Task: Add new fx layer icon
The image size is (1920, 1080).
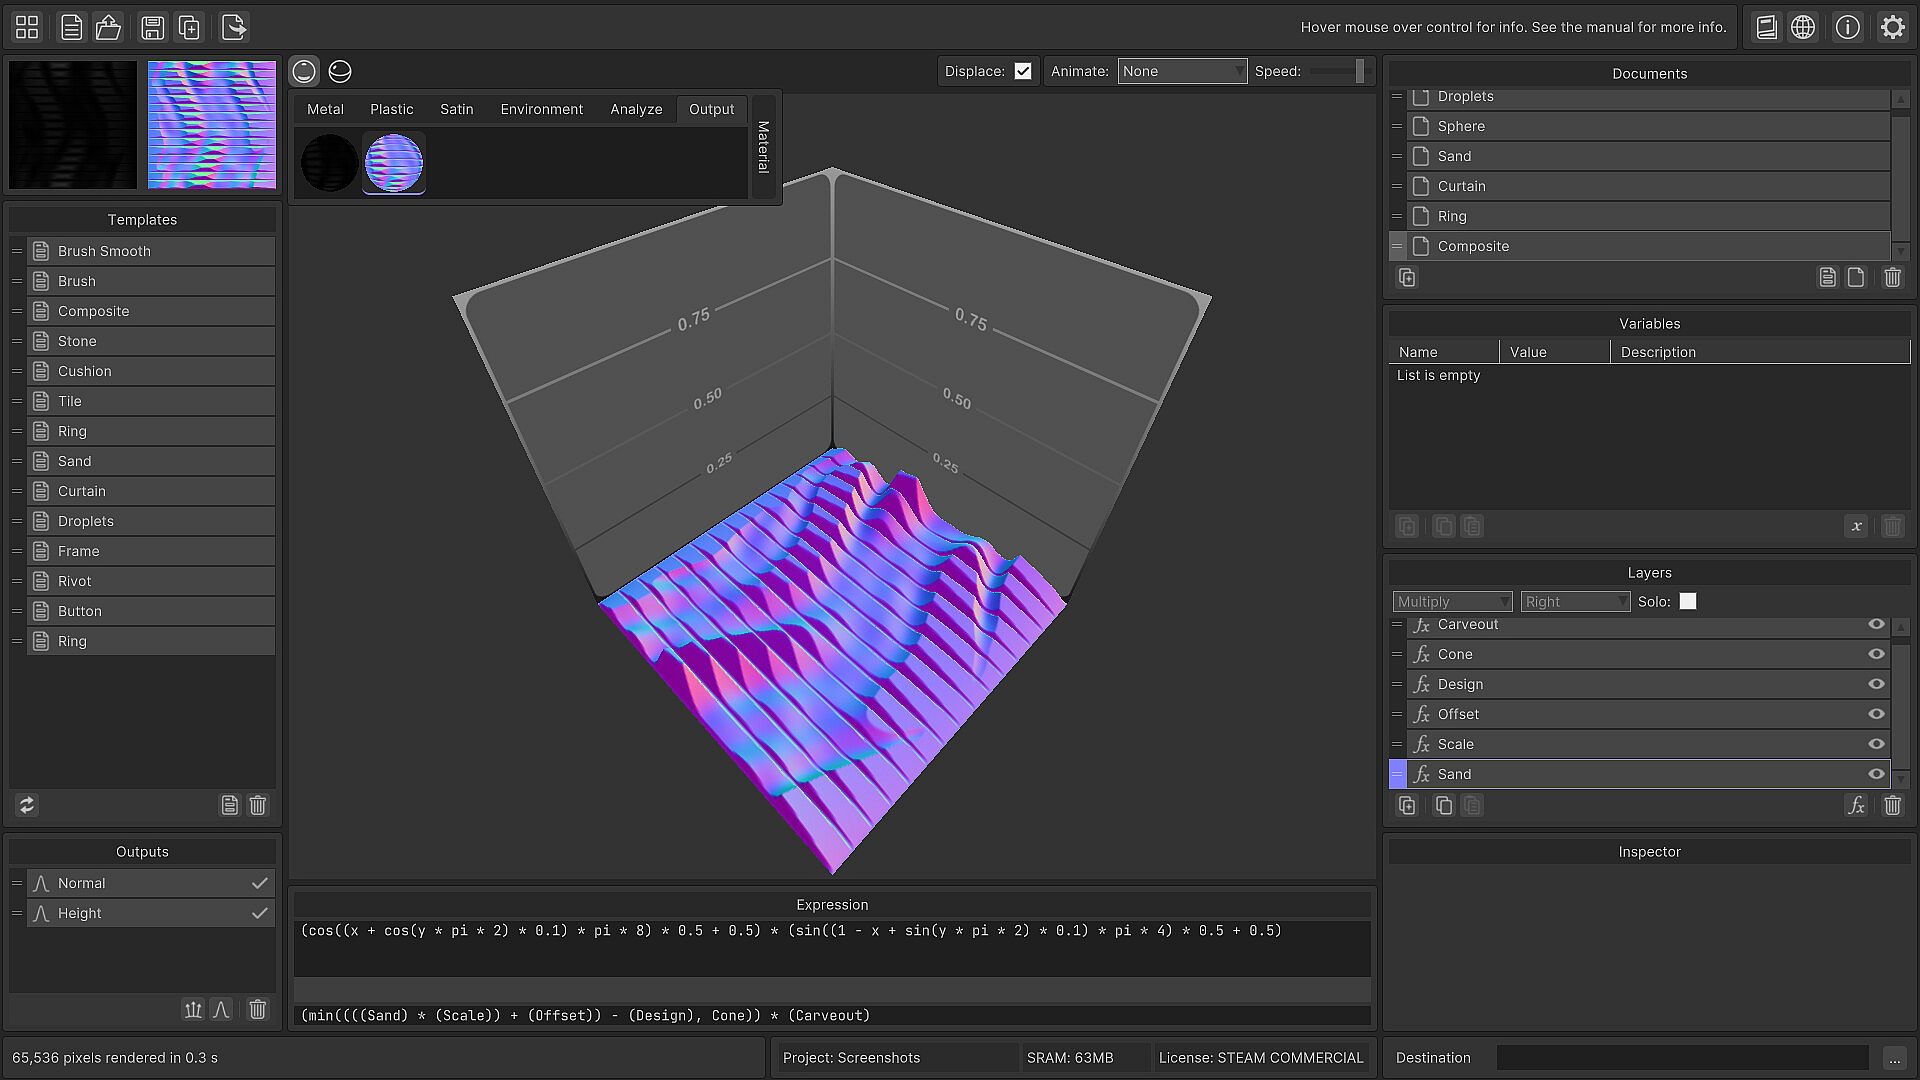Action: [x=1856, y=805]
